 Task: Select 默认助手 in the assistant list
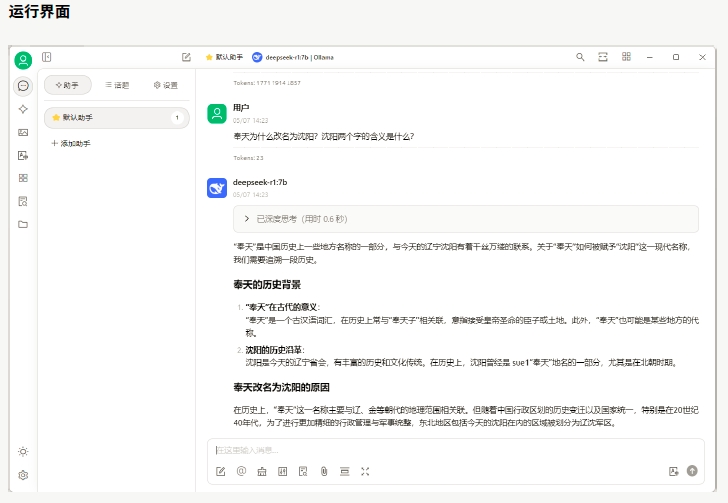tap(117, 118)
